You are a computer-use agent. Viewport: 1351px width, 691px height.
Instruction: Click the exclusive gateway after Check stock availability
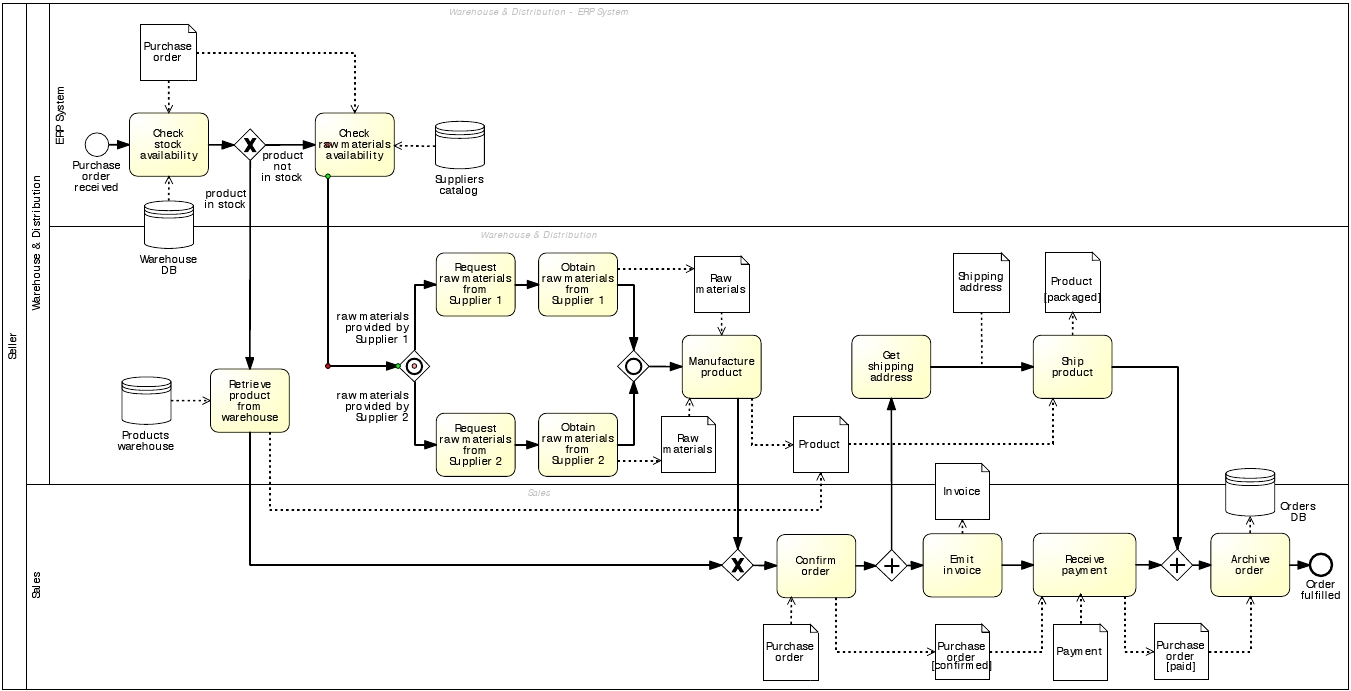pos(248,145)
